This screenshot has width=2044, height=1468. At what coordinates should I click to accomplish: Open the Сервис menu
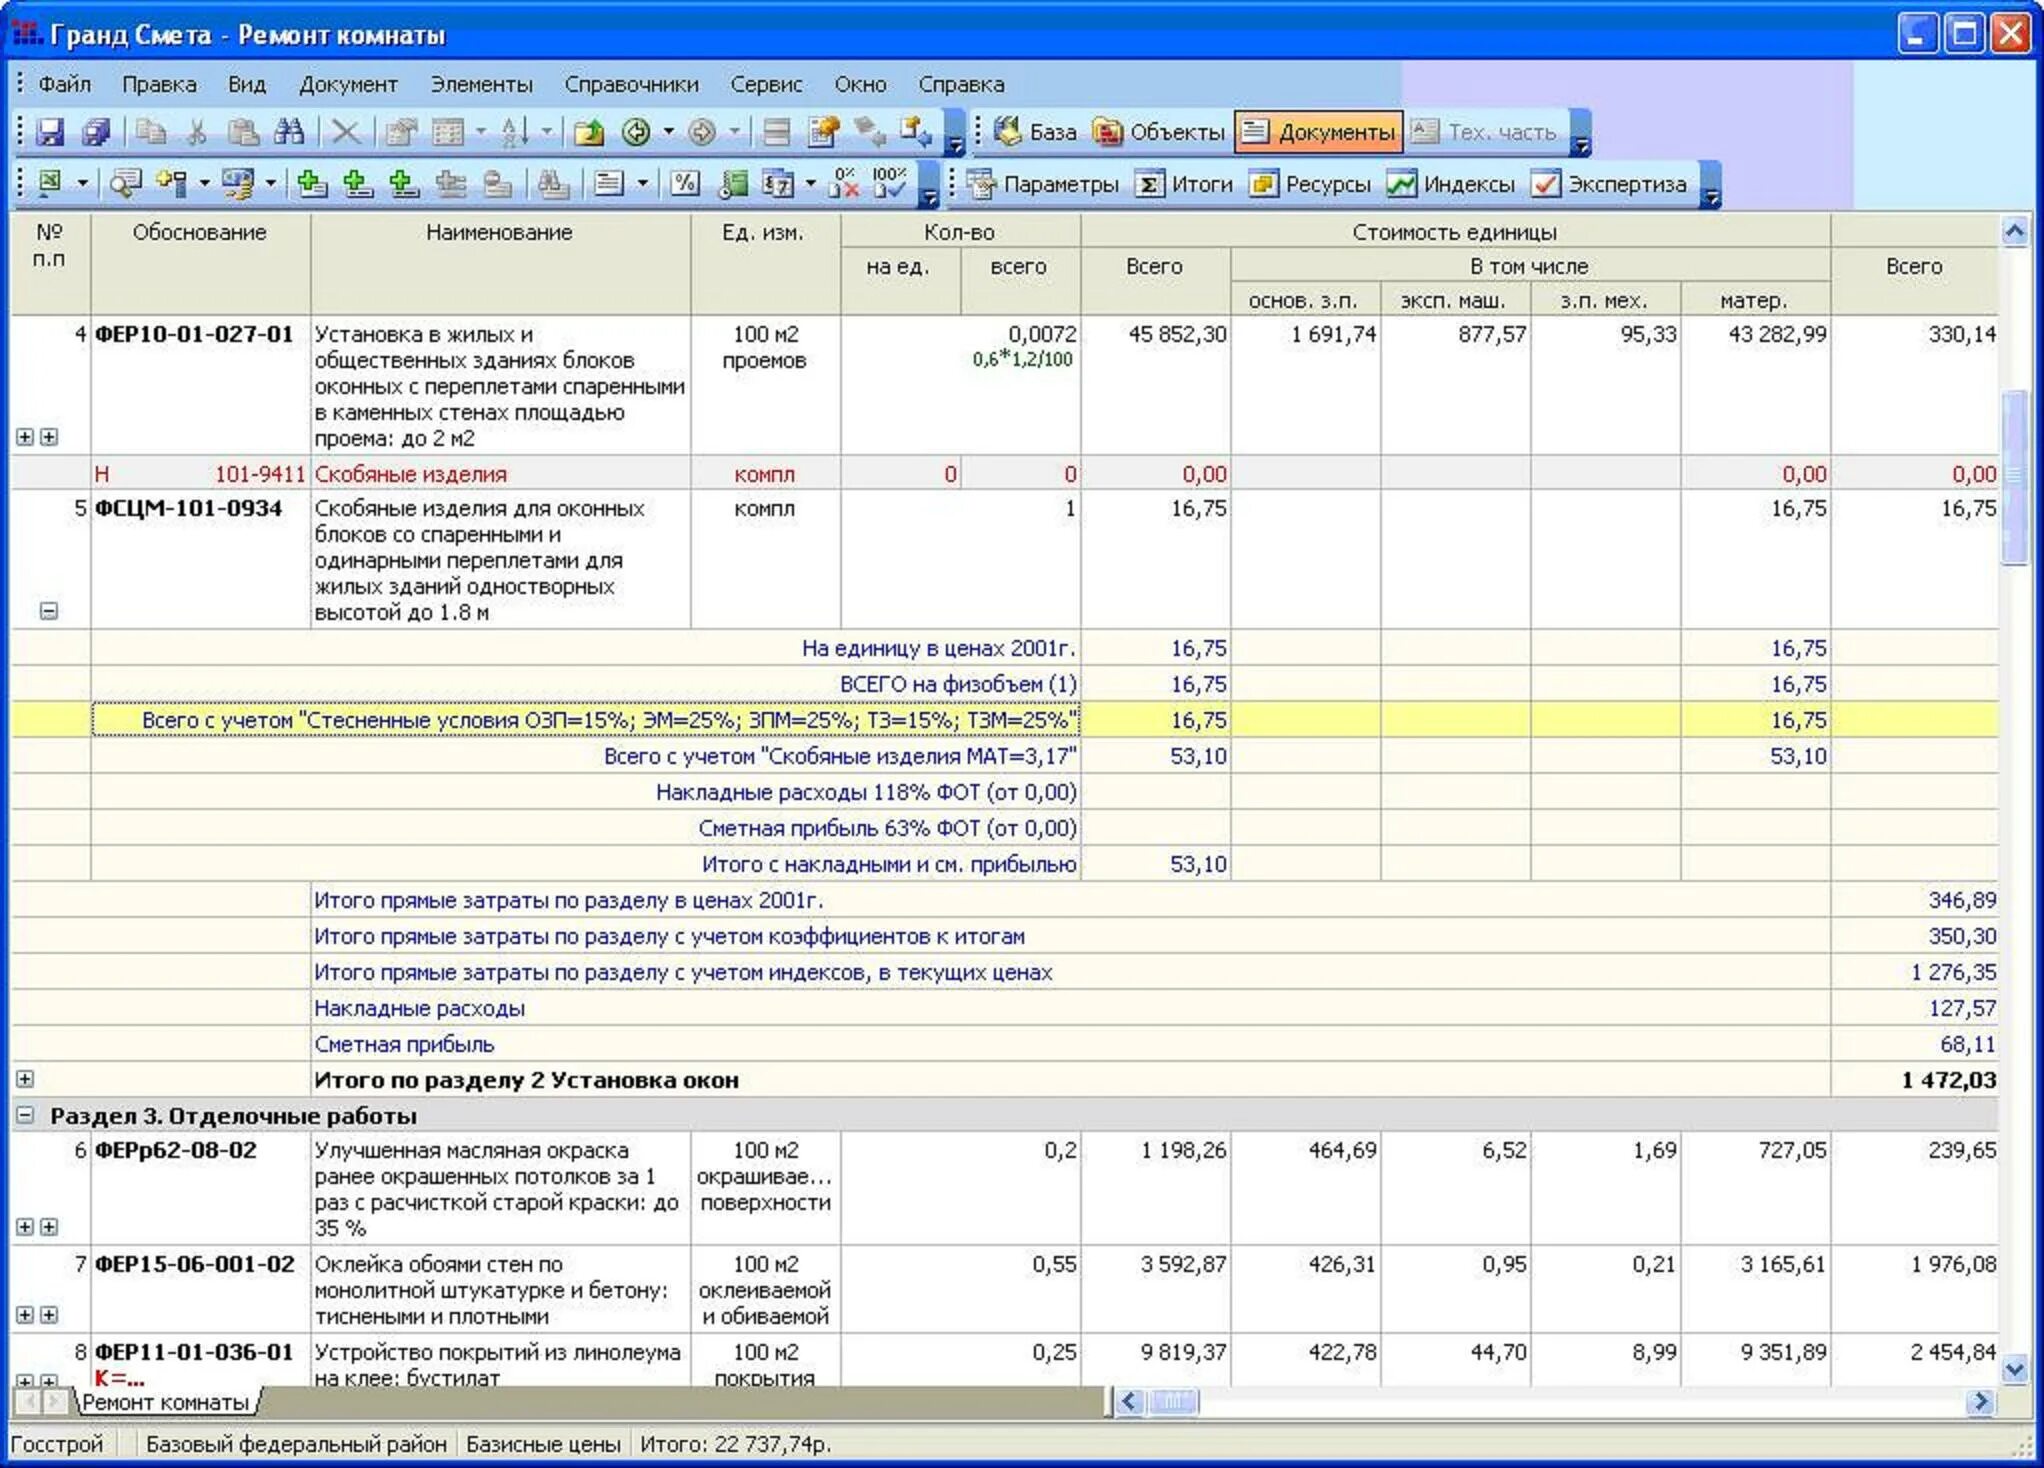click(766, 84)
